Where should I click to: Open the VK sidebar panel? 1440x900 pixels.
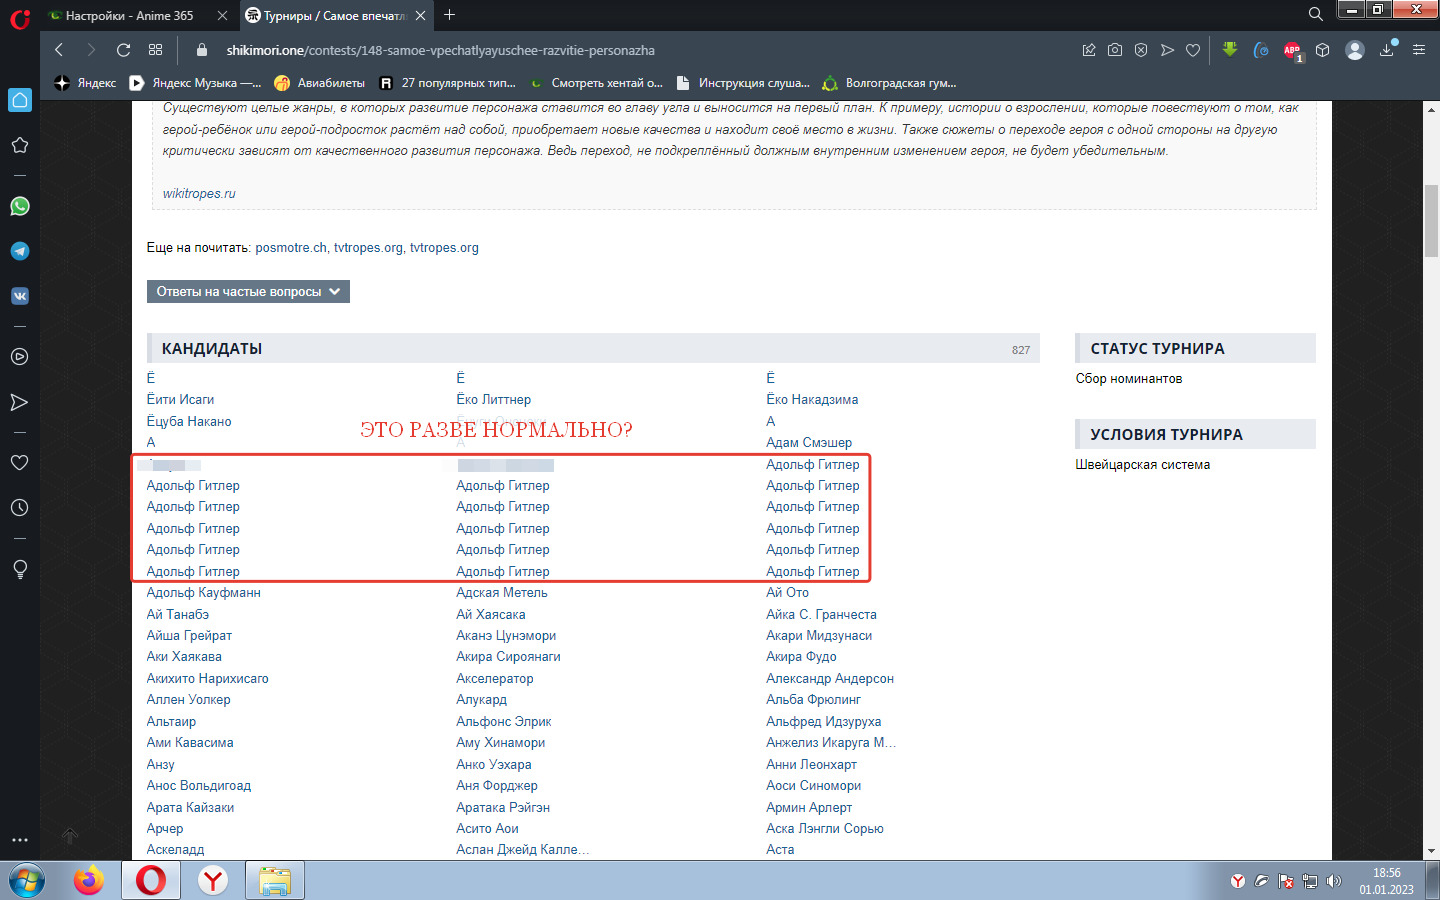click(19, 296)
